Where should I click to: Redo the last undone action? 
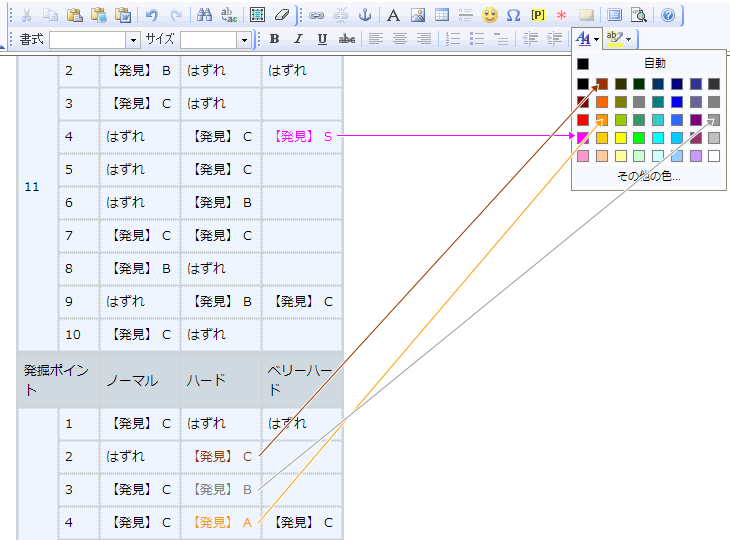coord(176,15)
